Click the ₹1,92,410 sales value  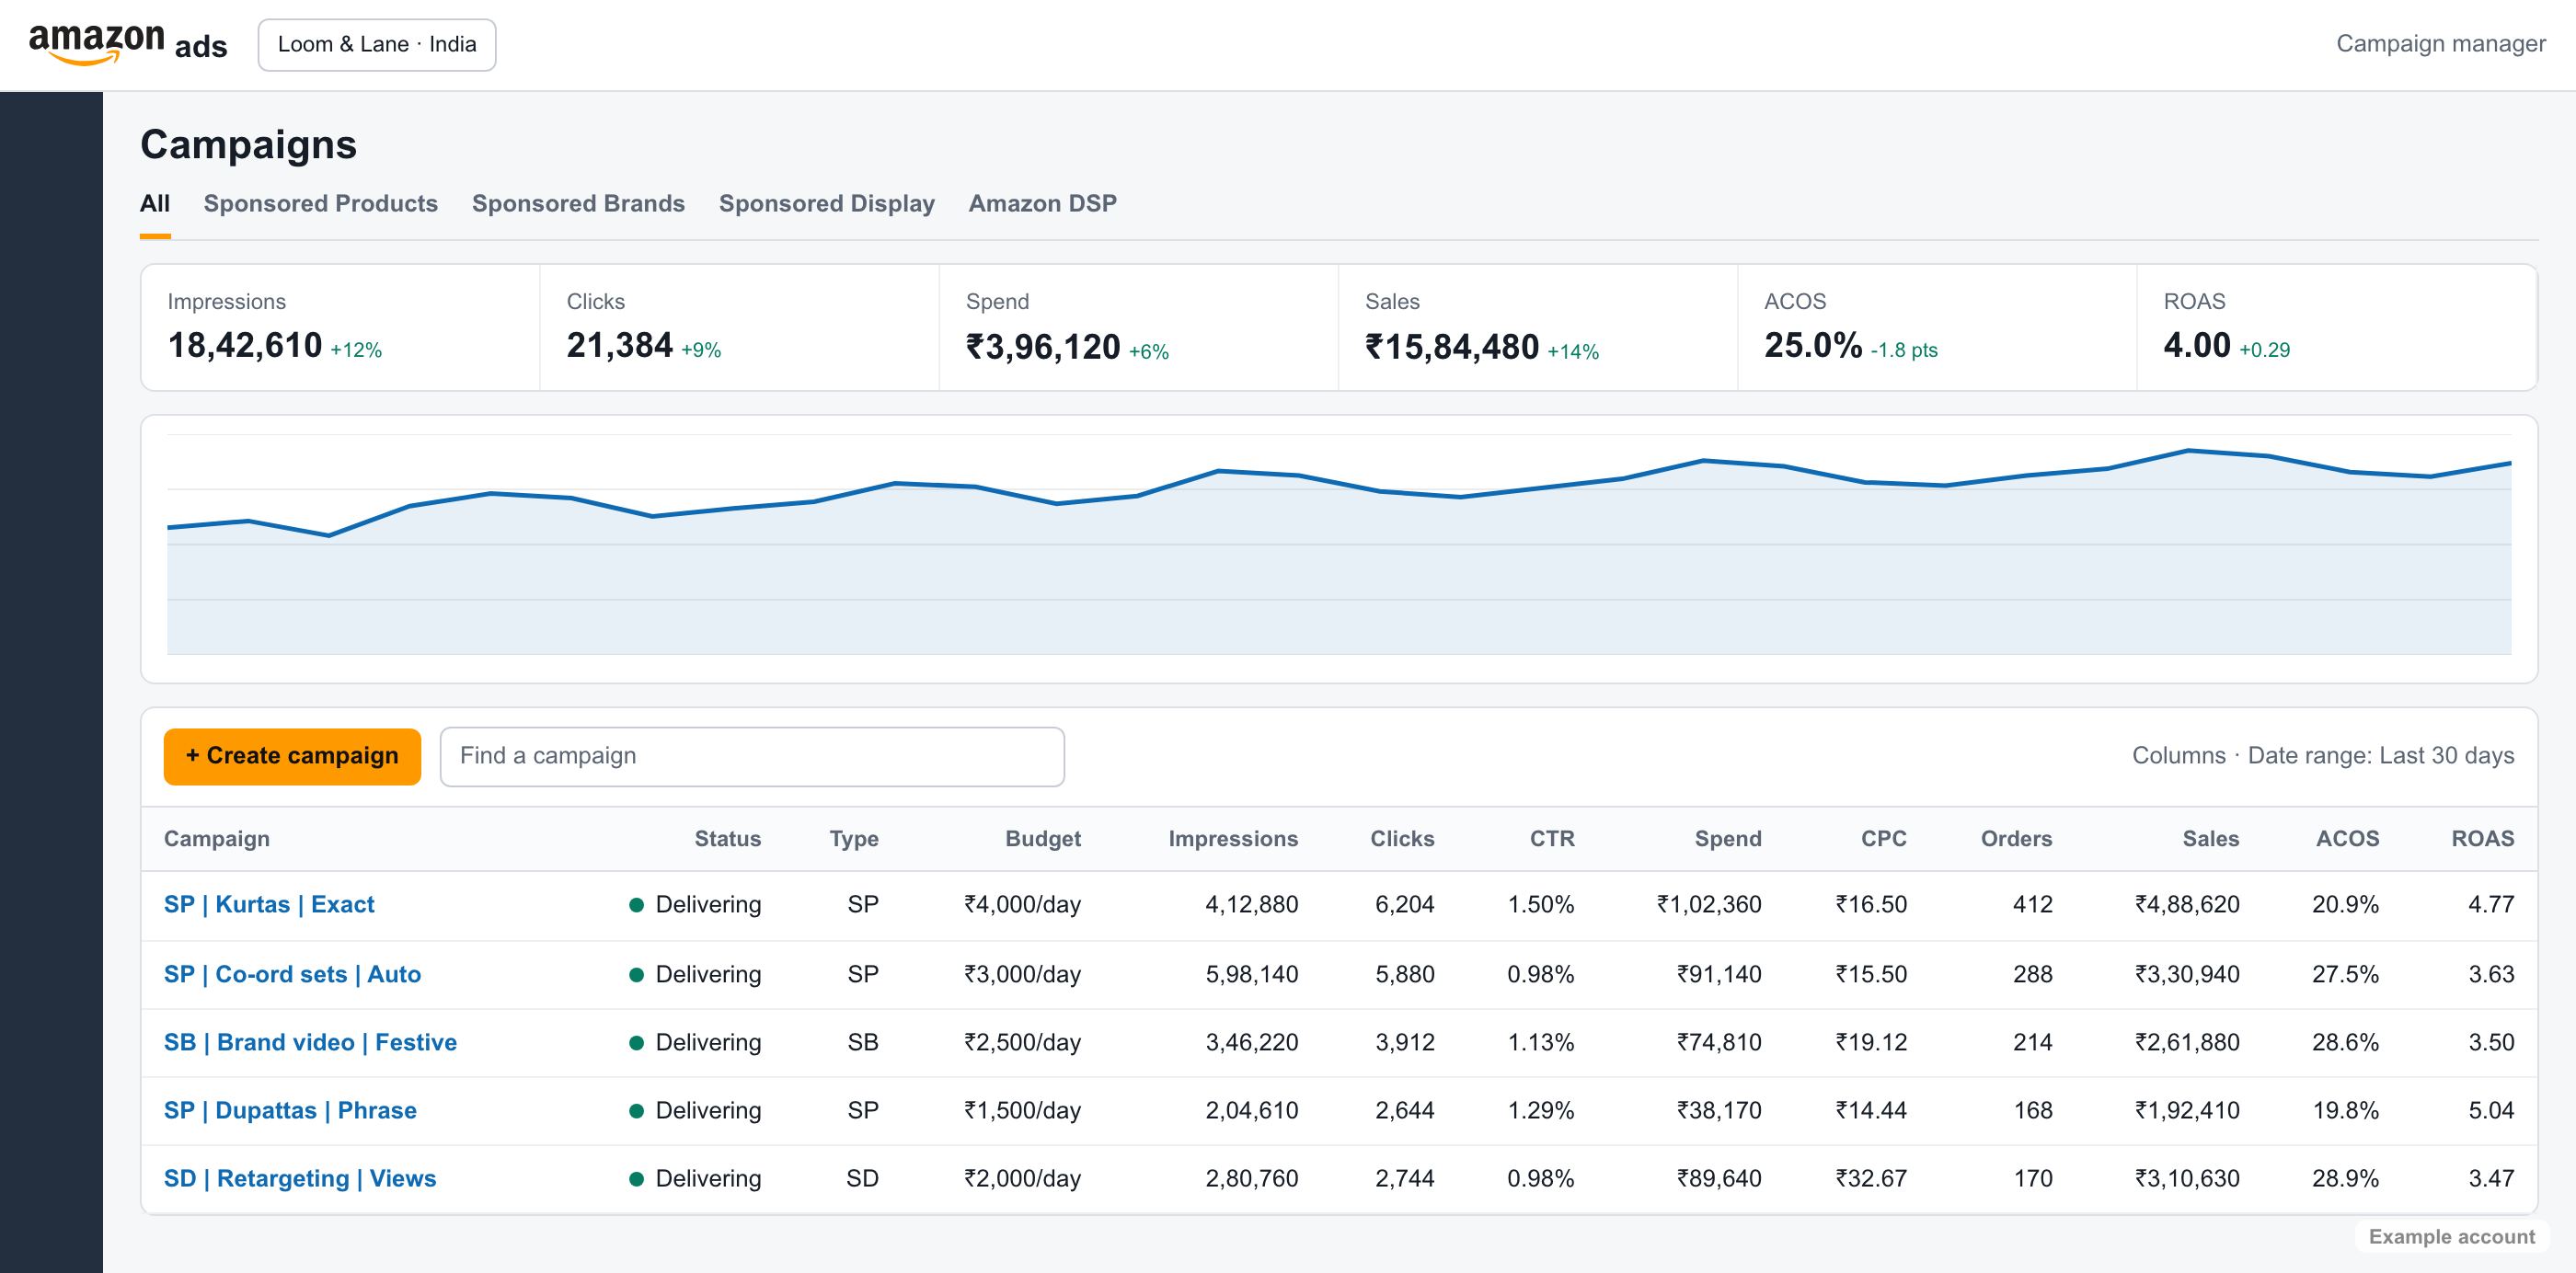click(x=2187, y=1110)
